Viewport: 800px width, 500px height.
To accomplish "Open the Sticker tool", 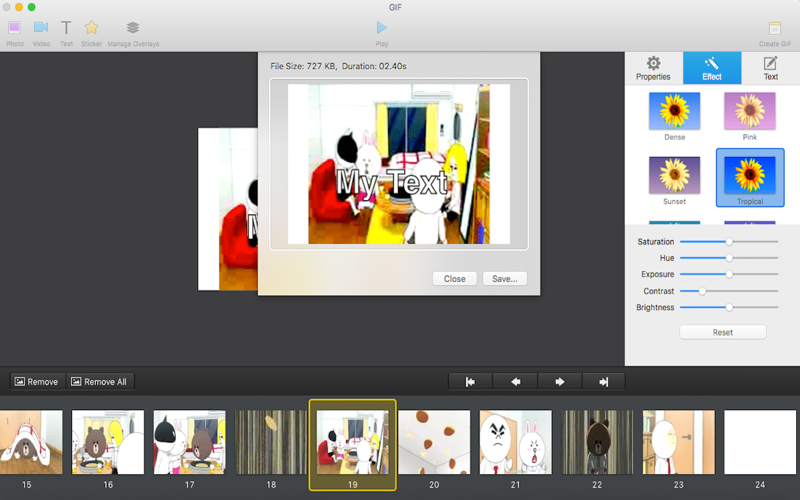I will (91, 34).
